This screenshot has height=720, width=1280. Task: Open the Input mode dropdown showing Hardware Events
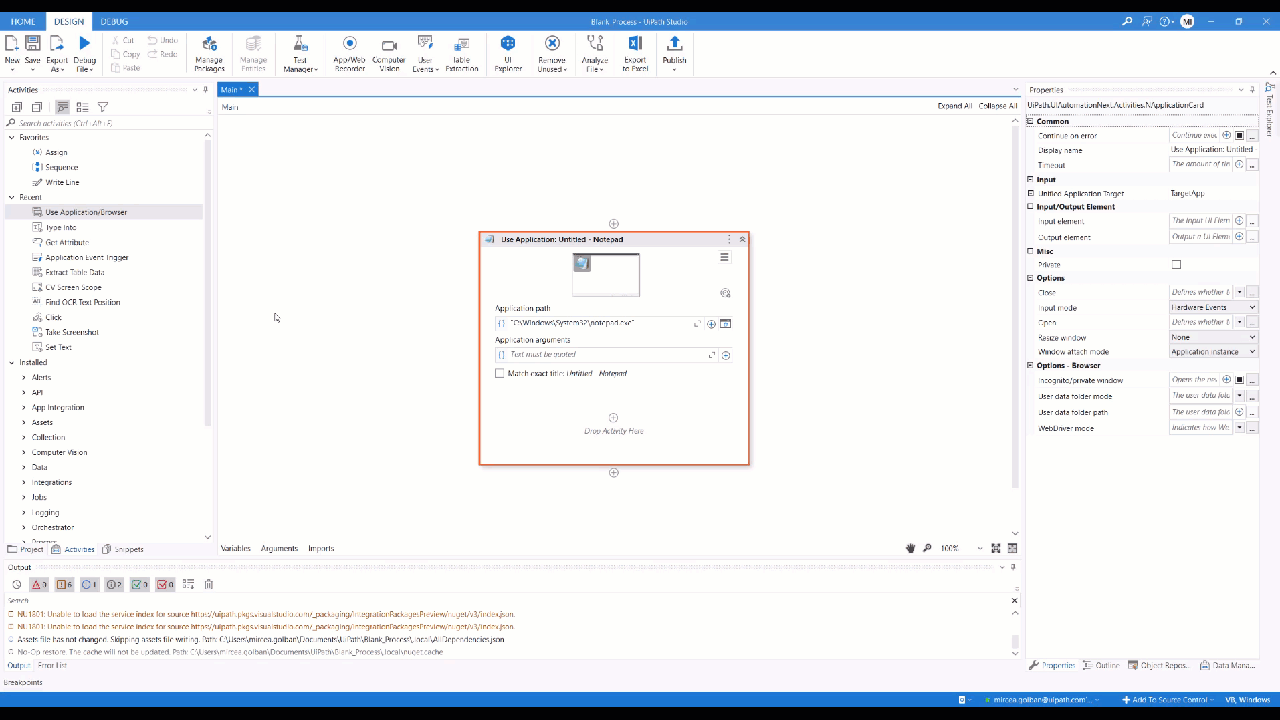pos(1238,307)
